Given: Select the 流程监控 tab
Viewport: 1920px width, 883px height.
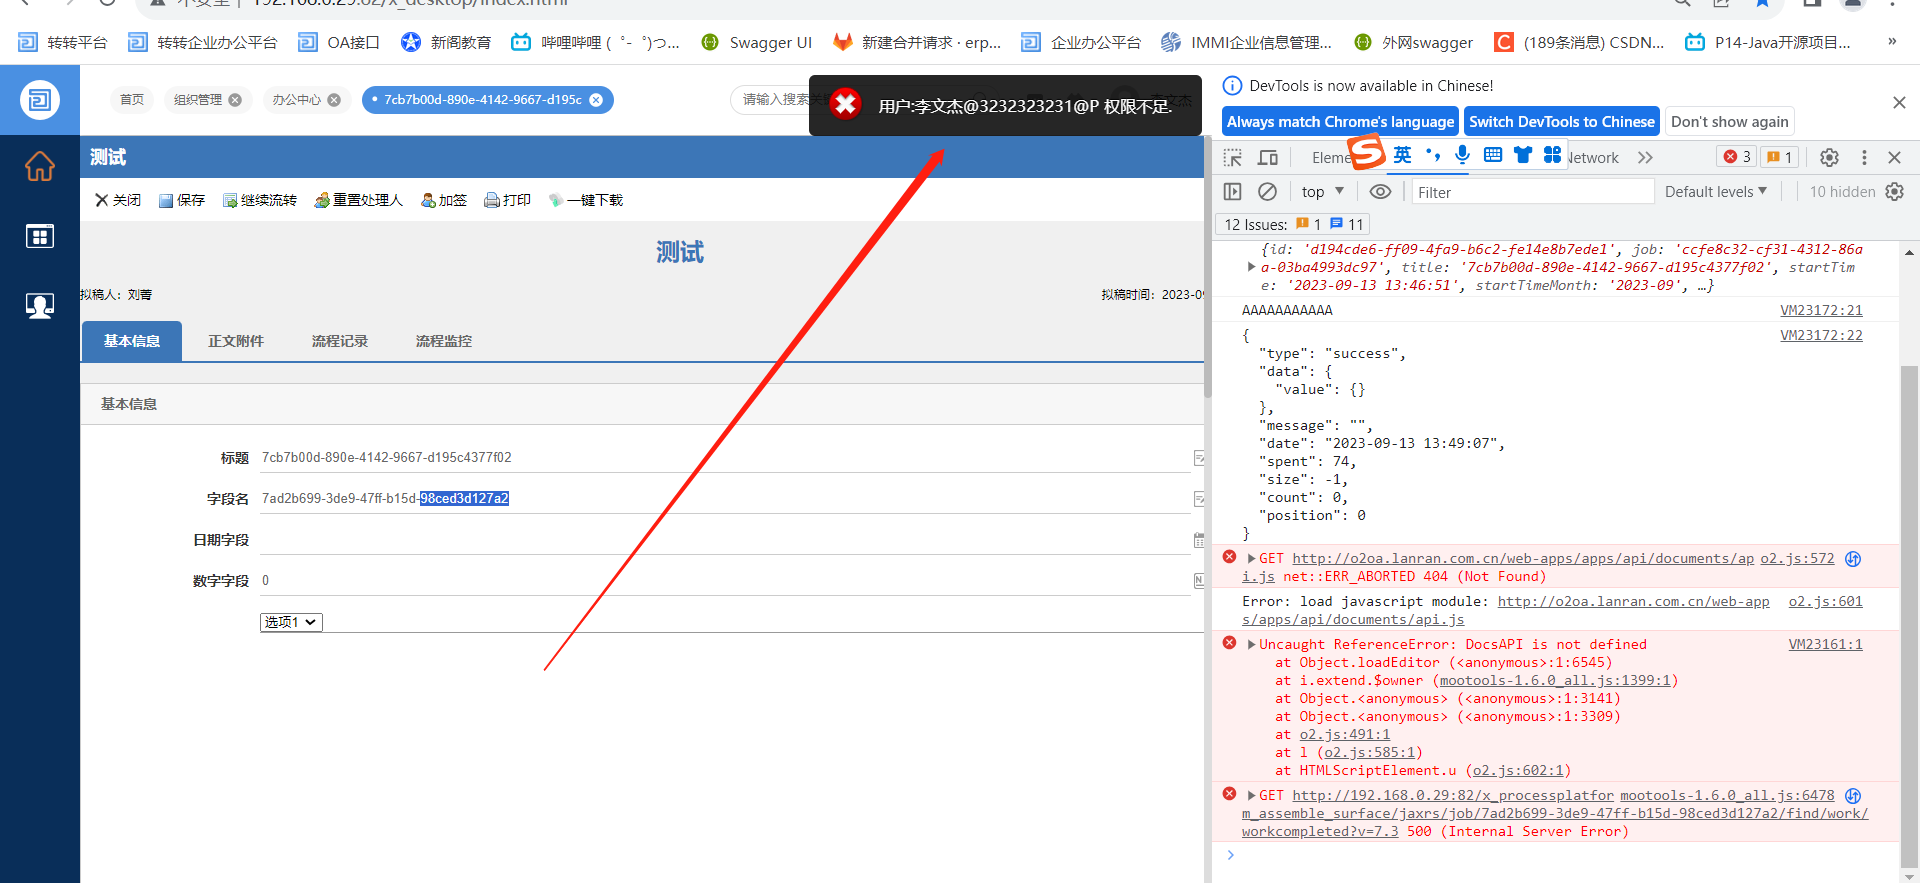Looking at the screenshot, I should point(444,341).
